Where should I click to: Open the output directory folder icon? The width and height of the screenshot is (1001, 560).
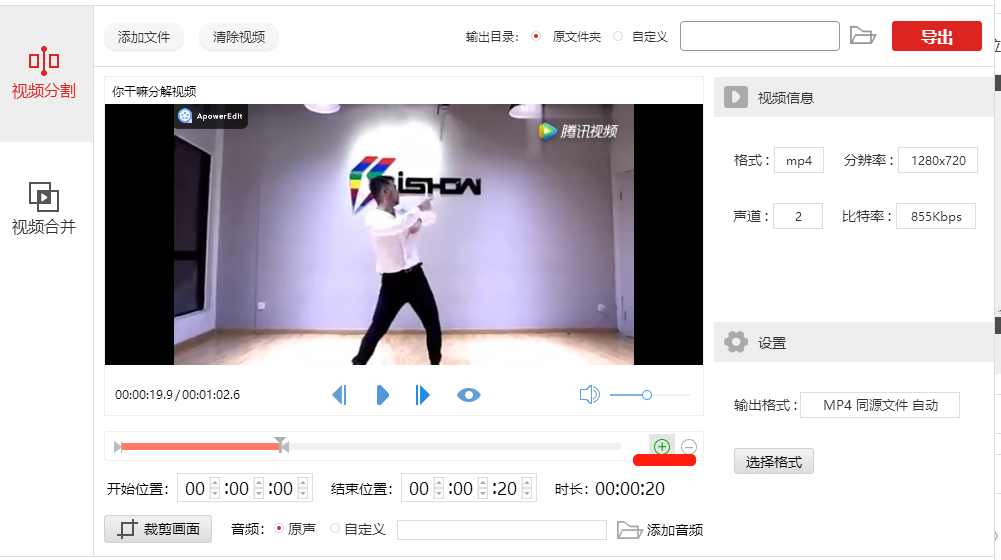pos(862,36)
